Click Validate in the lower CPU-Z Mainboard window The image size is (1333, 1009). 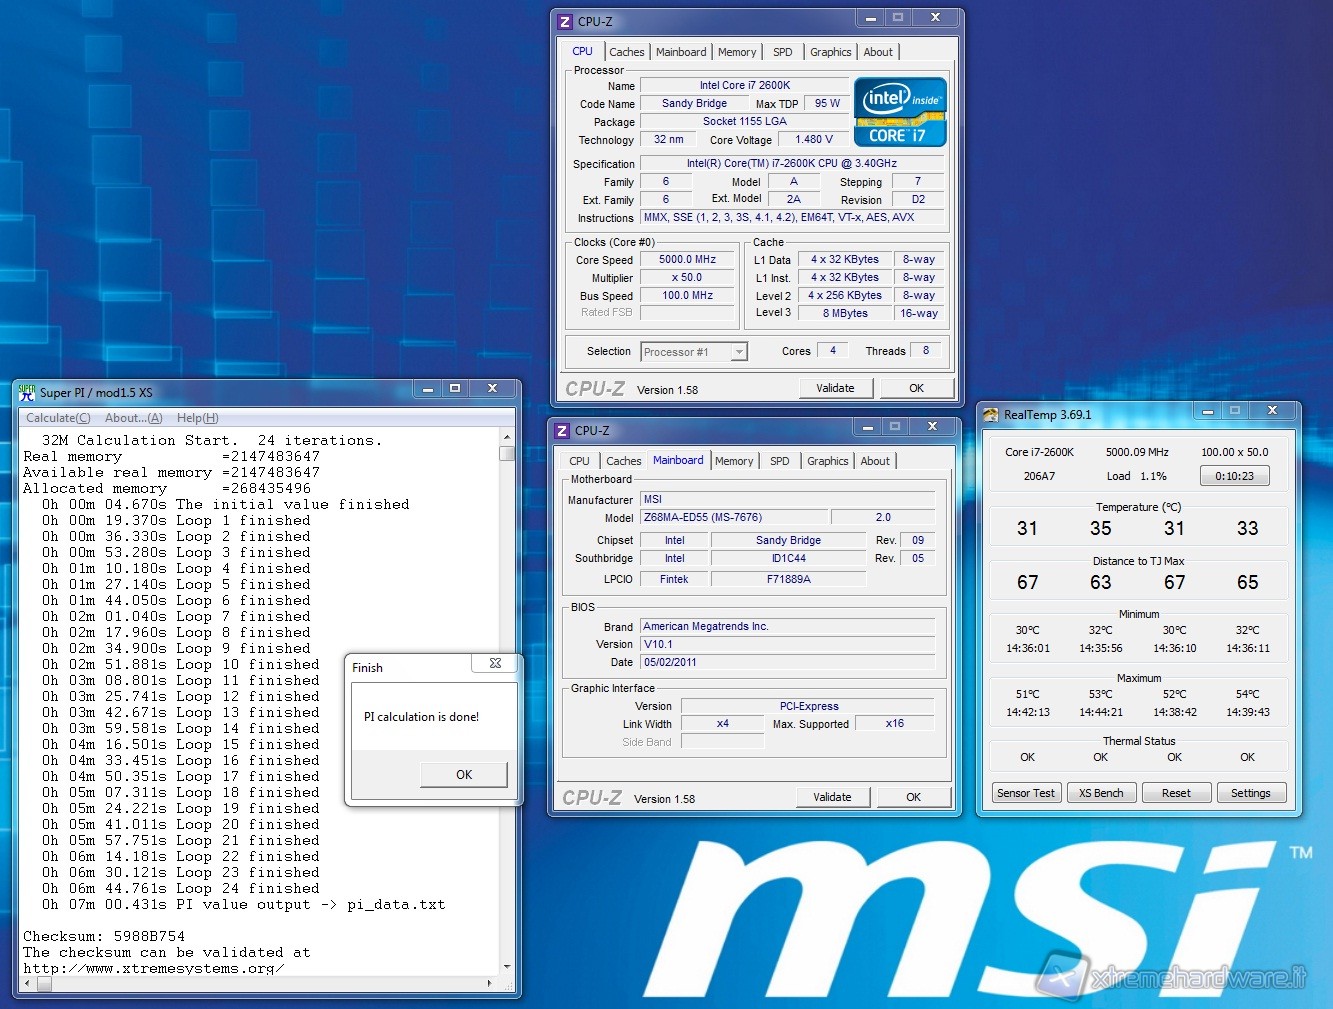(x=832, y=797)
